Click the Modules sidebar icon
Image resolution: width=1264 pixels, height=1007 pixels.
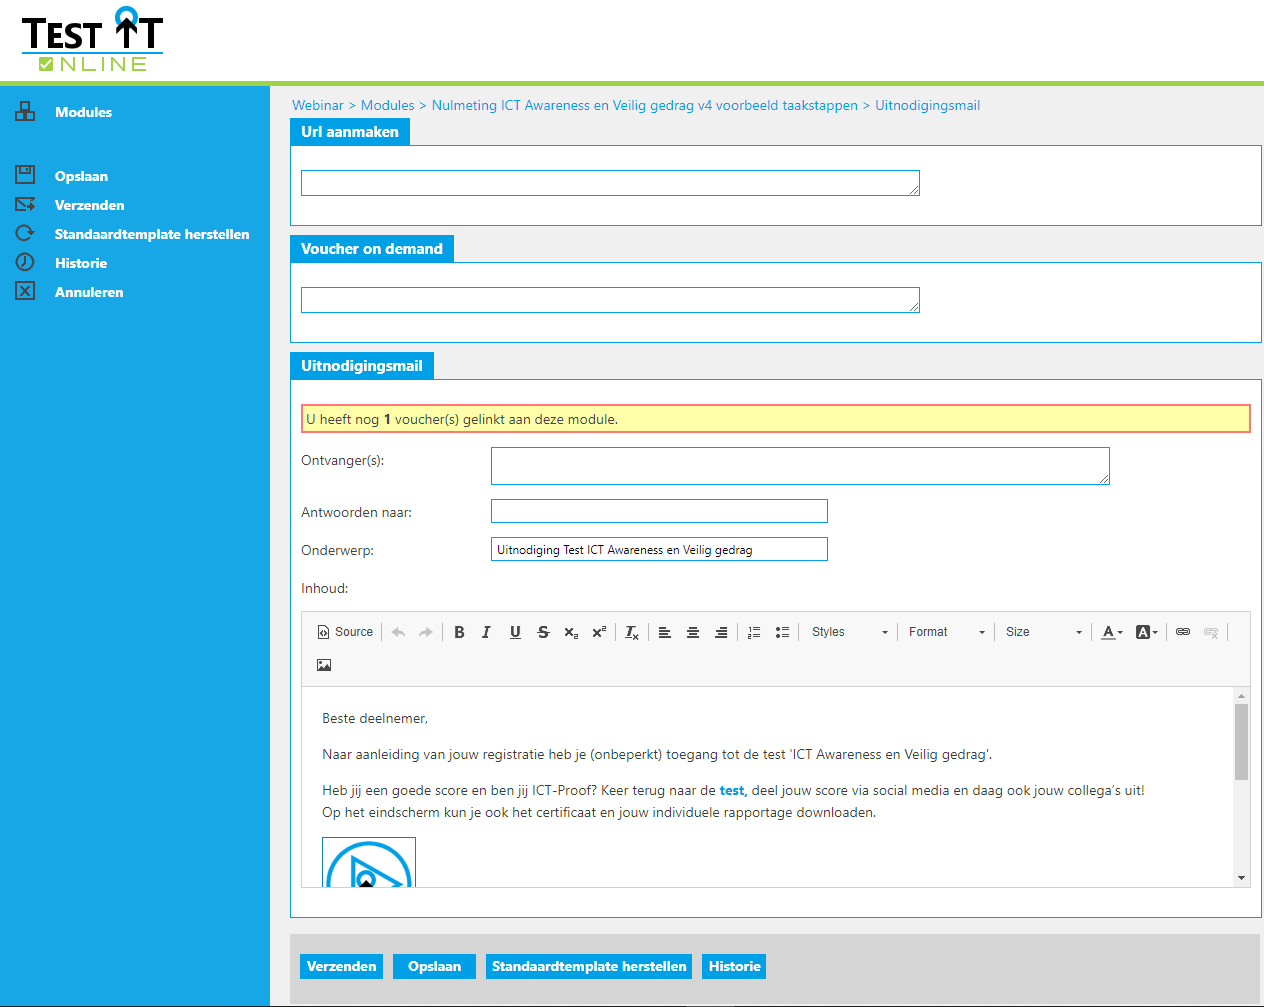[25, 112]
